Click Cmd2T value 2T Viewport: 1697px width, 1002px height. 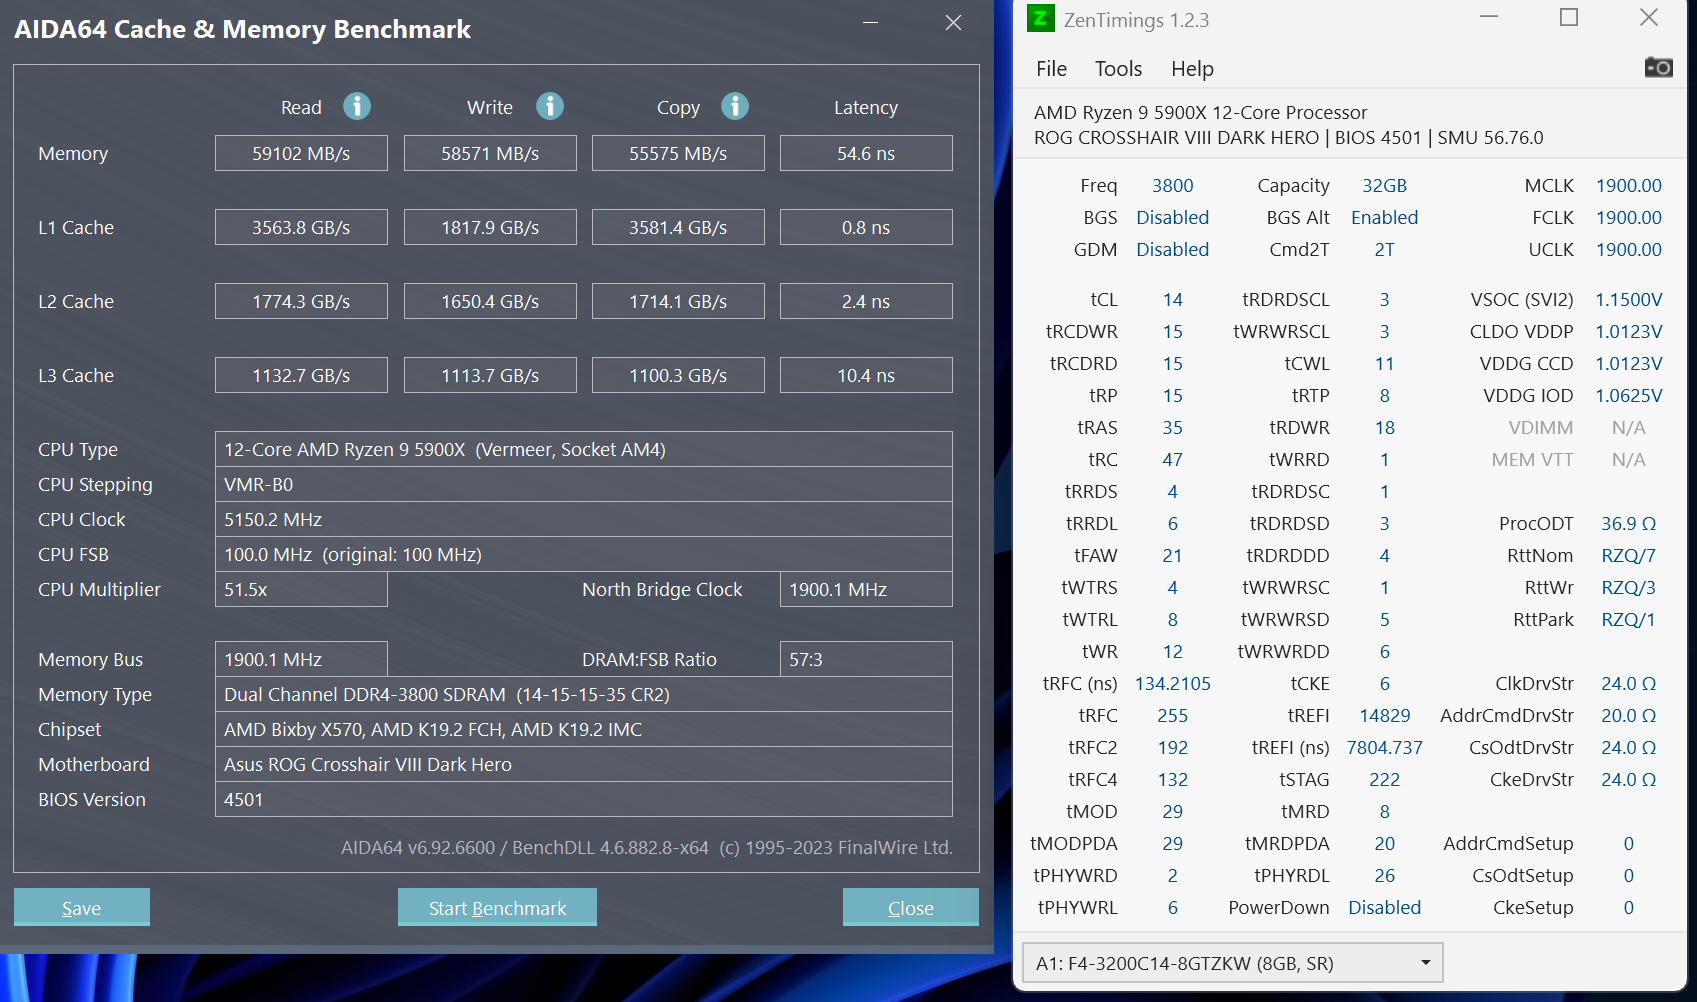click(1384, 249)
